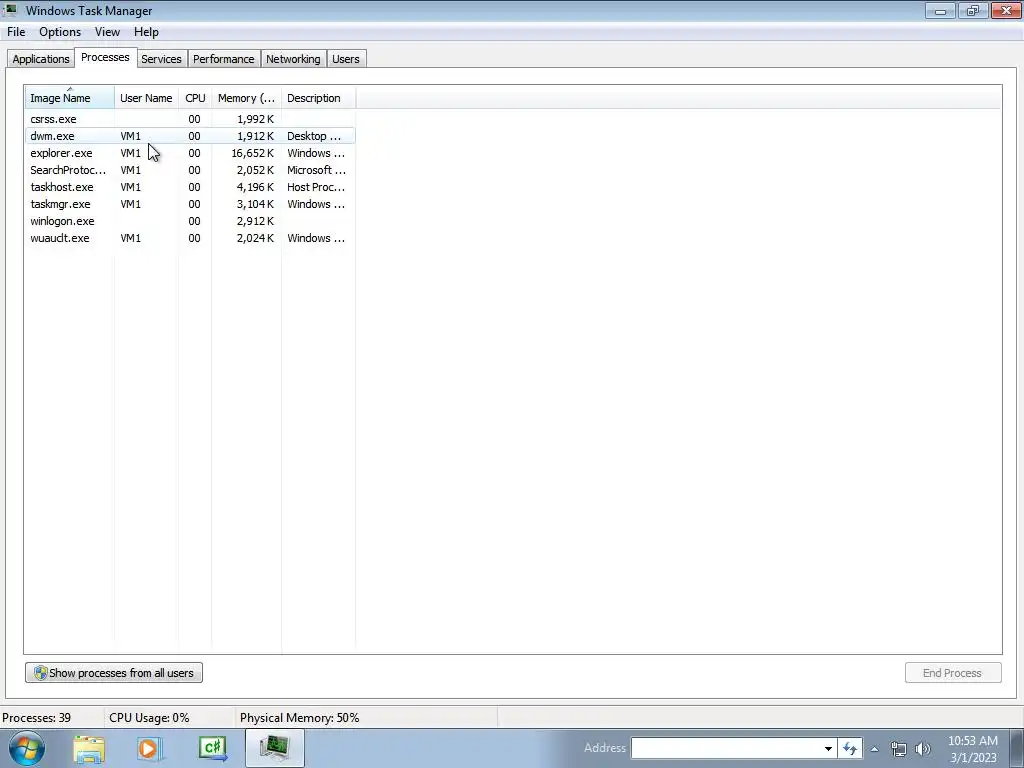
Task: Click Processes: 39 in status bar
Action: pyautogui.click(x=37, y=718)
